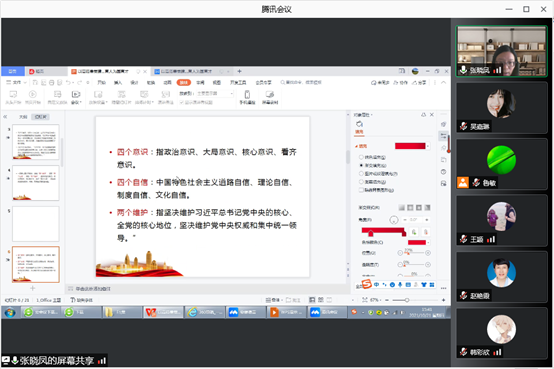
Task: Click the object properties sliders icon in side strip
Action: 443,136
